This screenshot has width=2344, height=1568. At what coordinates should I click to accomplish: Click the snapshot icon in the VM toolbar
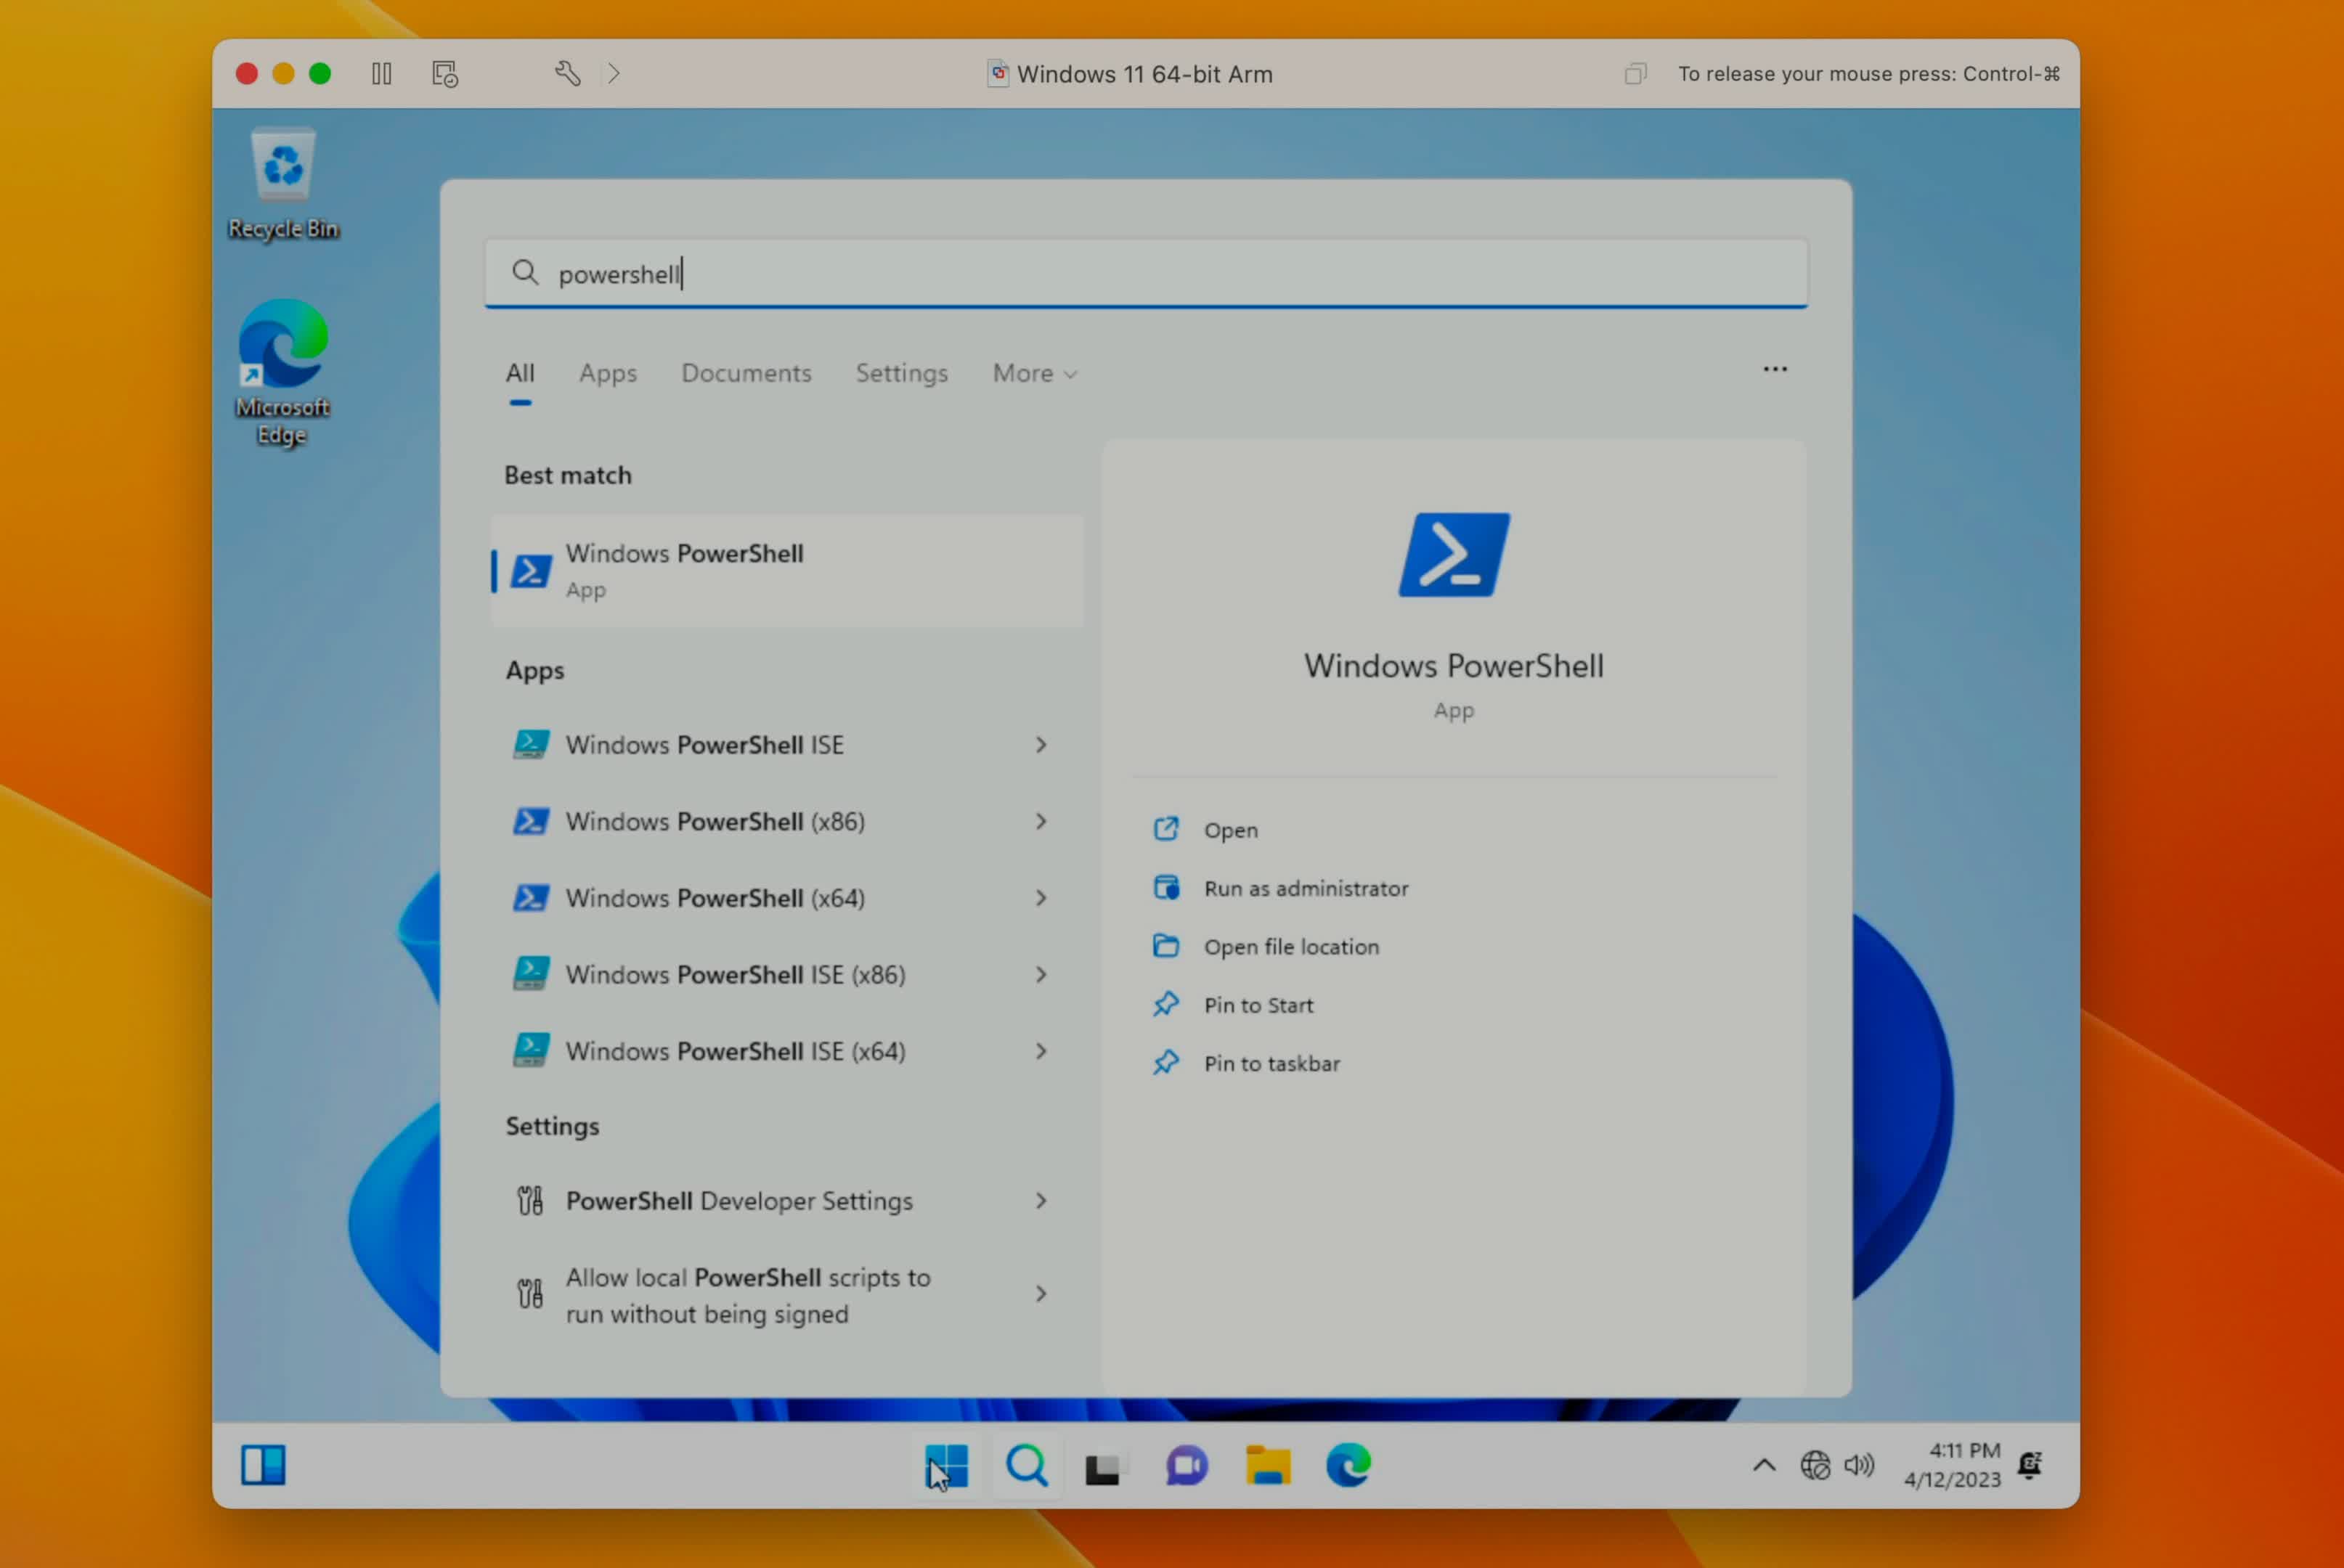tap(445, 74)
